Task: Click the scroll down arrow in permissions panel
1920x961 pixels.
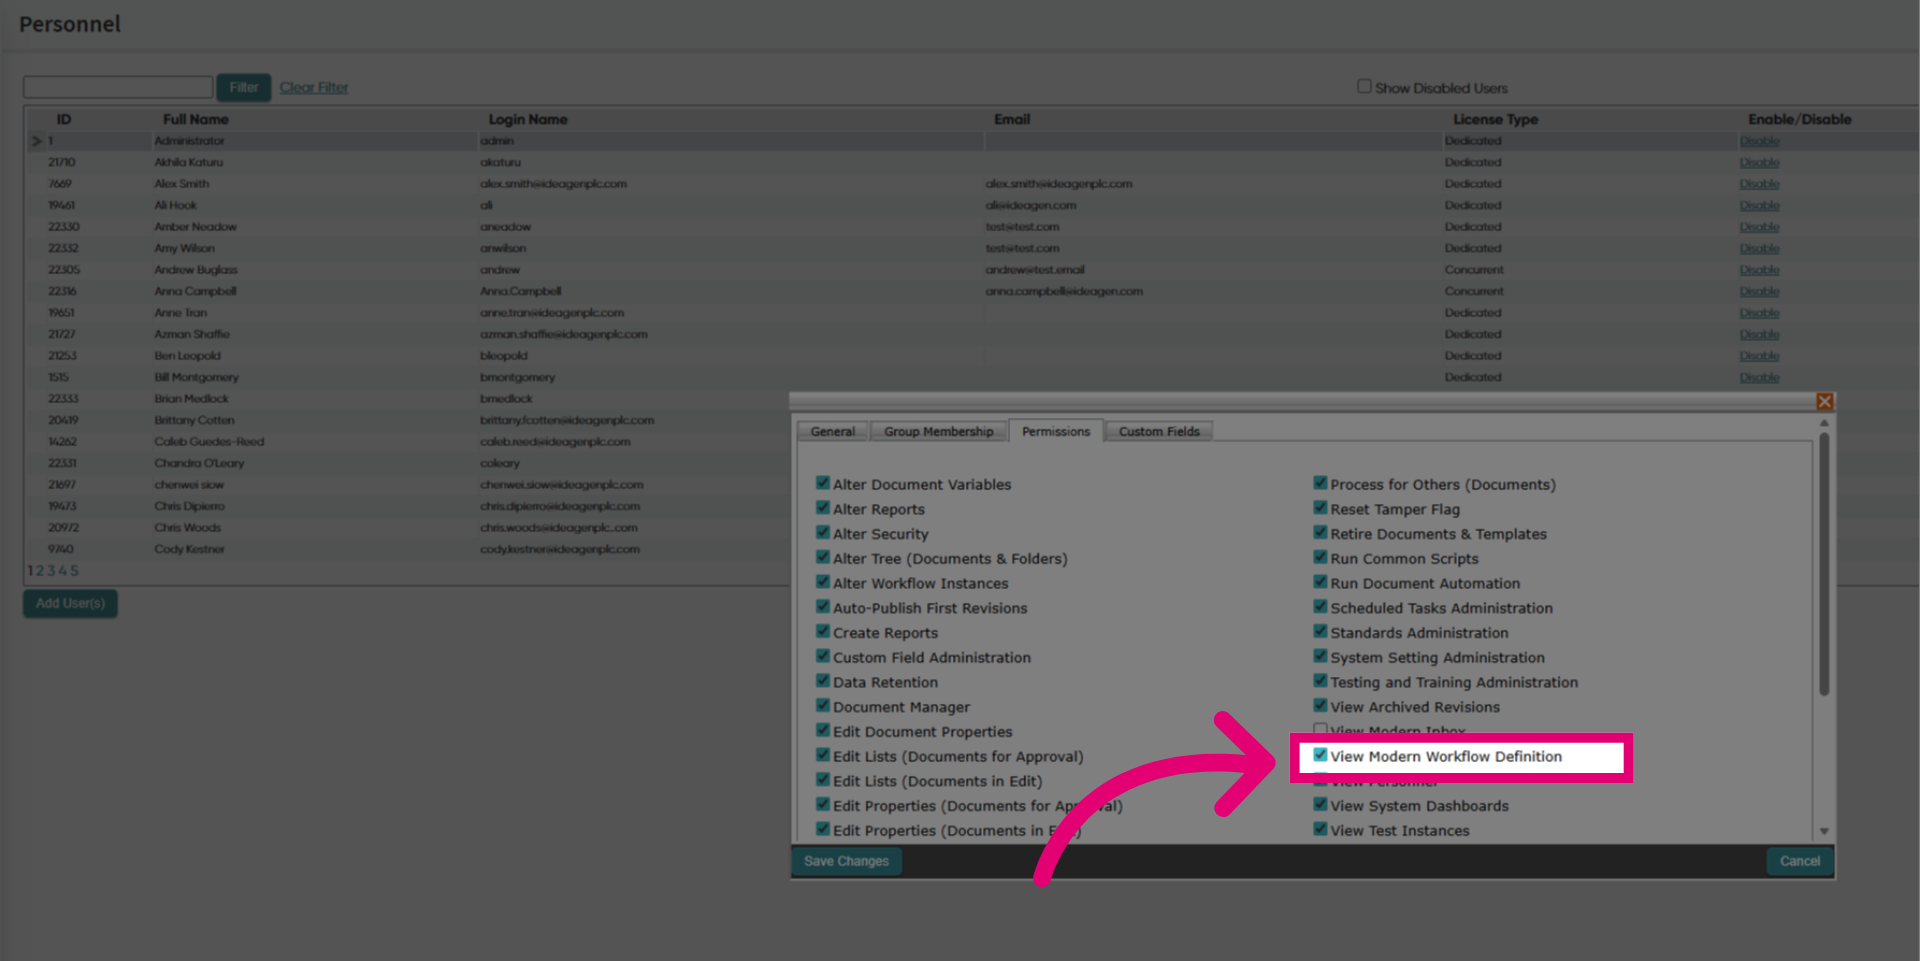Action: (1824, 831)
